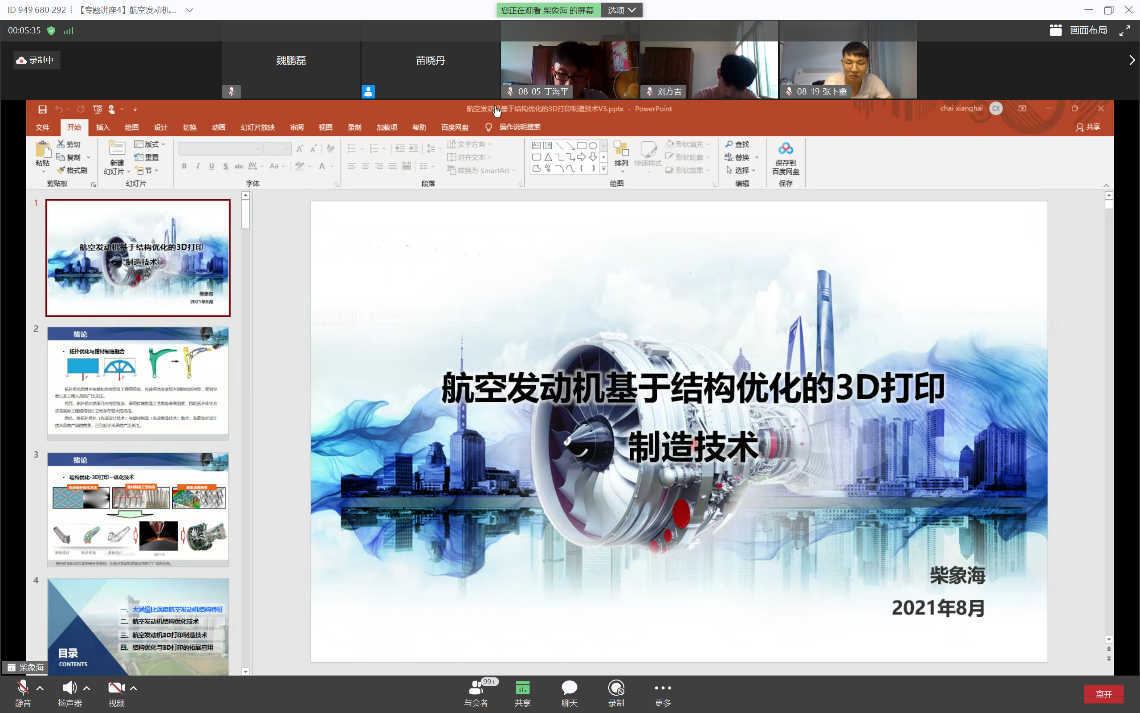Expand the meeting title dropdown chevron
Screen dimensions: 1140x713
coord(190,10)
